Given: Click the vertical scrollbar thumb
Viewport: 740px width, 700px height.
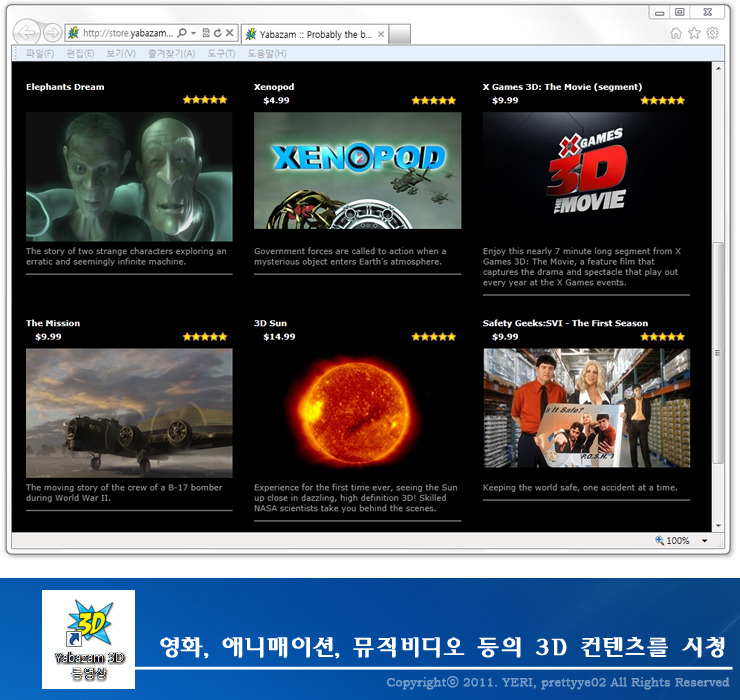Looking at the screenshot, I should (718, 353).
